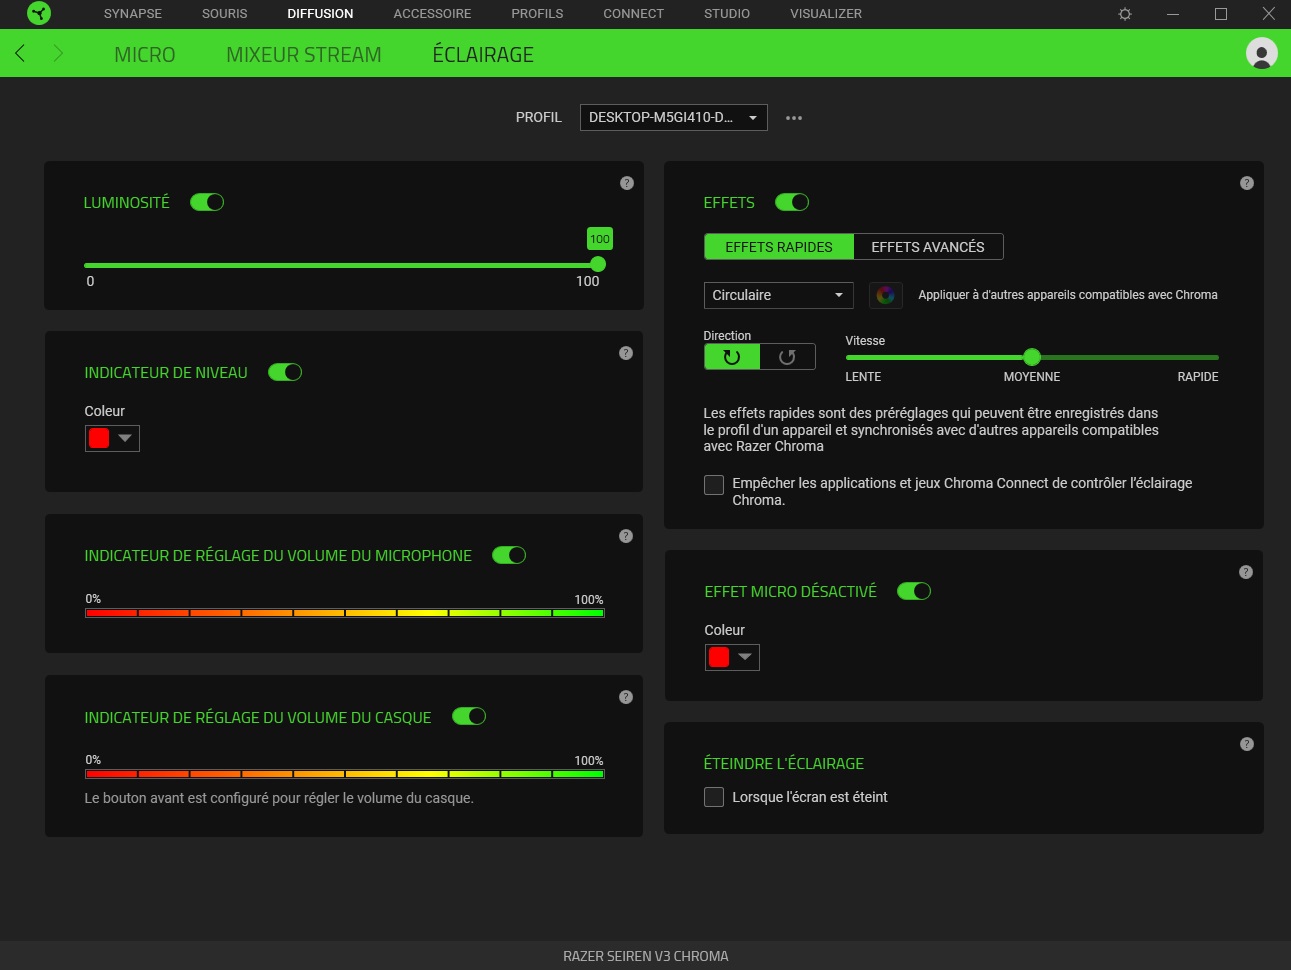
Task: Open the Accessoire tab
Action: pos(432,14)
